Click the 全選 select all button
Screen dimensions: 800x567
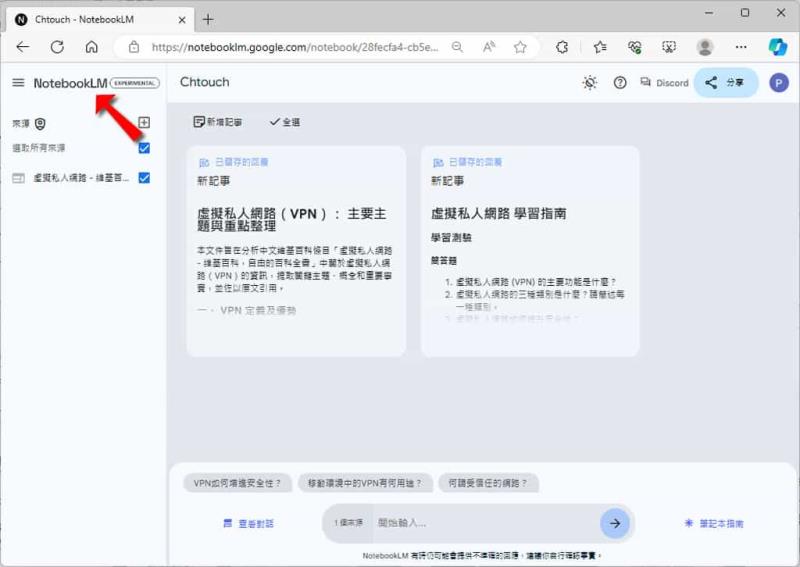pyautogui.click(x=285, y=122)
